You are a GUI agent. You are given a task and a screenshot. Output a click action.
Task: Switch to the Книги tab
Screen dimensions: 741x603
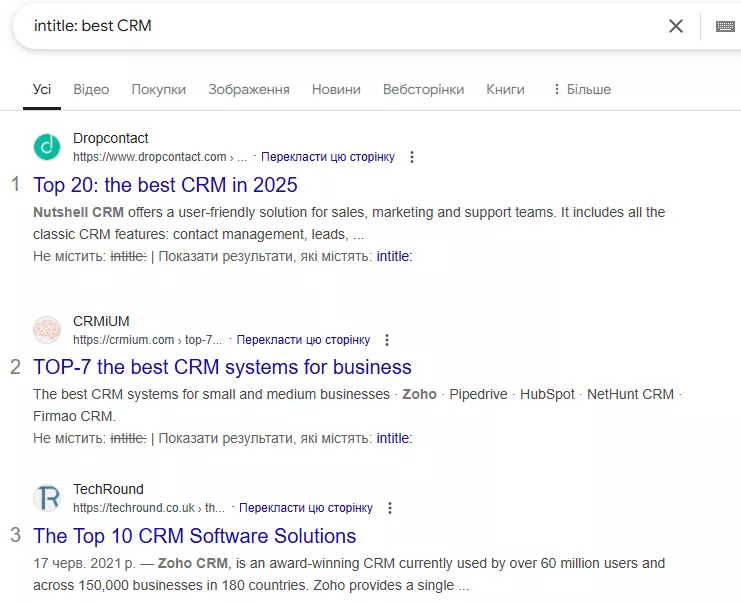(505, 89)
